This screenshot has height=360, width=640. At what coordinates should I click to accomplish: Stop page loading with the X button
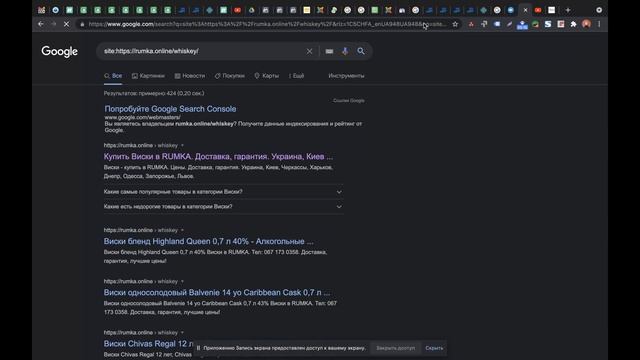point(67,24)
